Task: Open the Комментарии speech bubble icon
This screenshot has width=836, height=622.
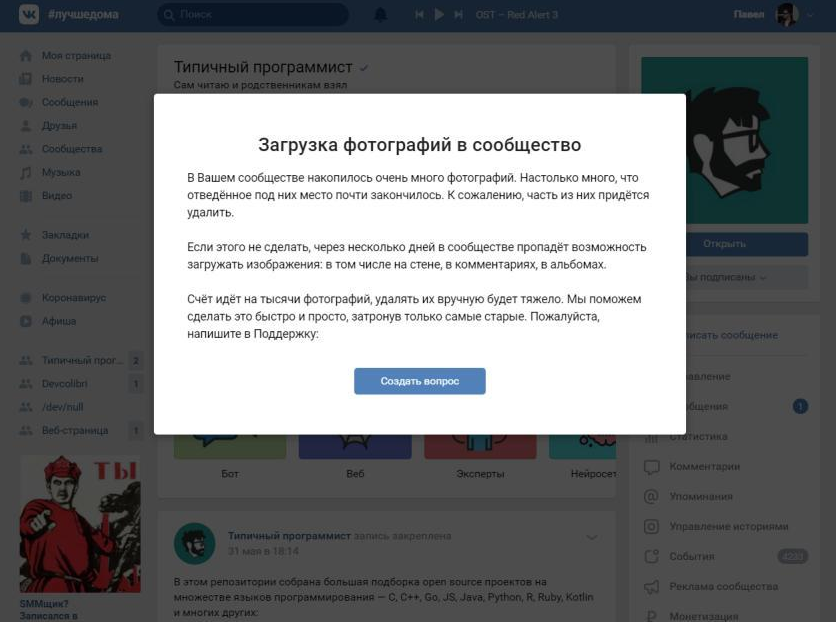Action: point(652,467)
